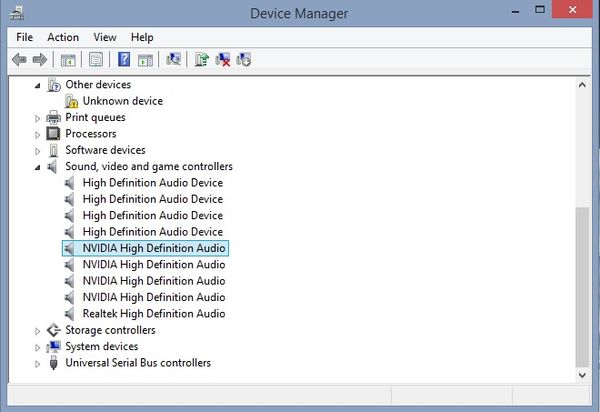The width and height of the screenshot is (600, 412).
Task: Expand the Universal Serial Bus controllers node
Action: (38, 364)
